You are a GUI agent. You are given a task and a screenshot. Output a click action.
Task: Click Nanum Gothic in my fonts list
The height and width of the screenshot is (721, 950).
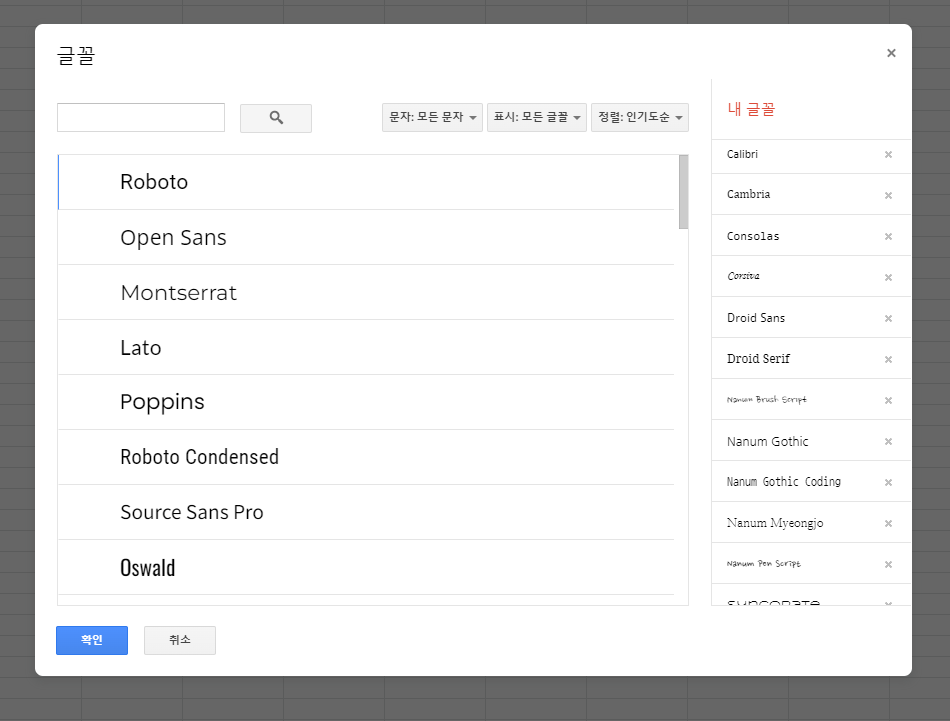pos(768,442)
